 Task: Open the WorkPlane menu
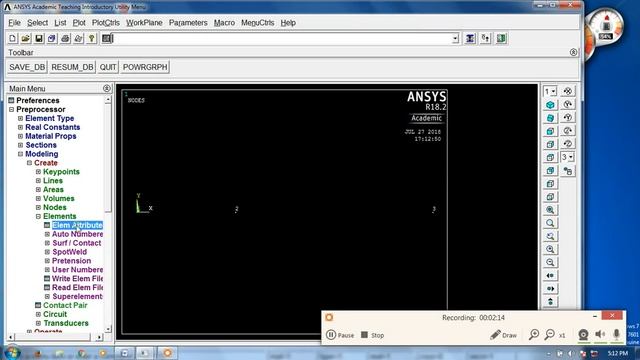tap(144, 23)
